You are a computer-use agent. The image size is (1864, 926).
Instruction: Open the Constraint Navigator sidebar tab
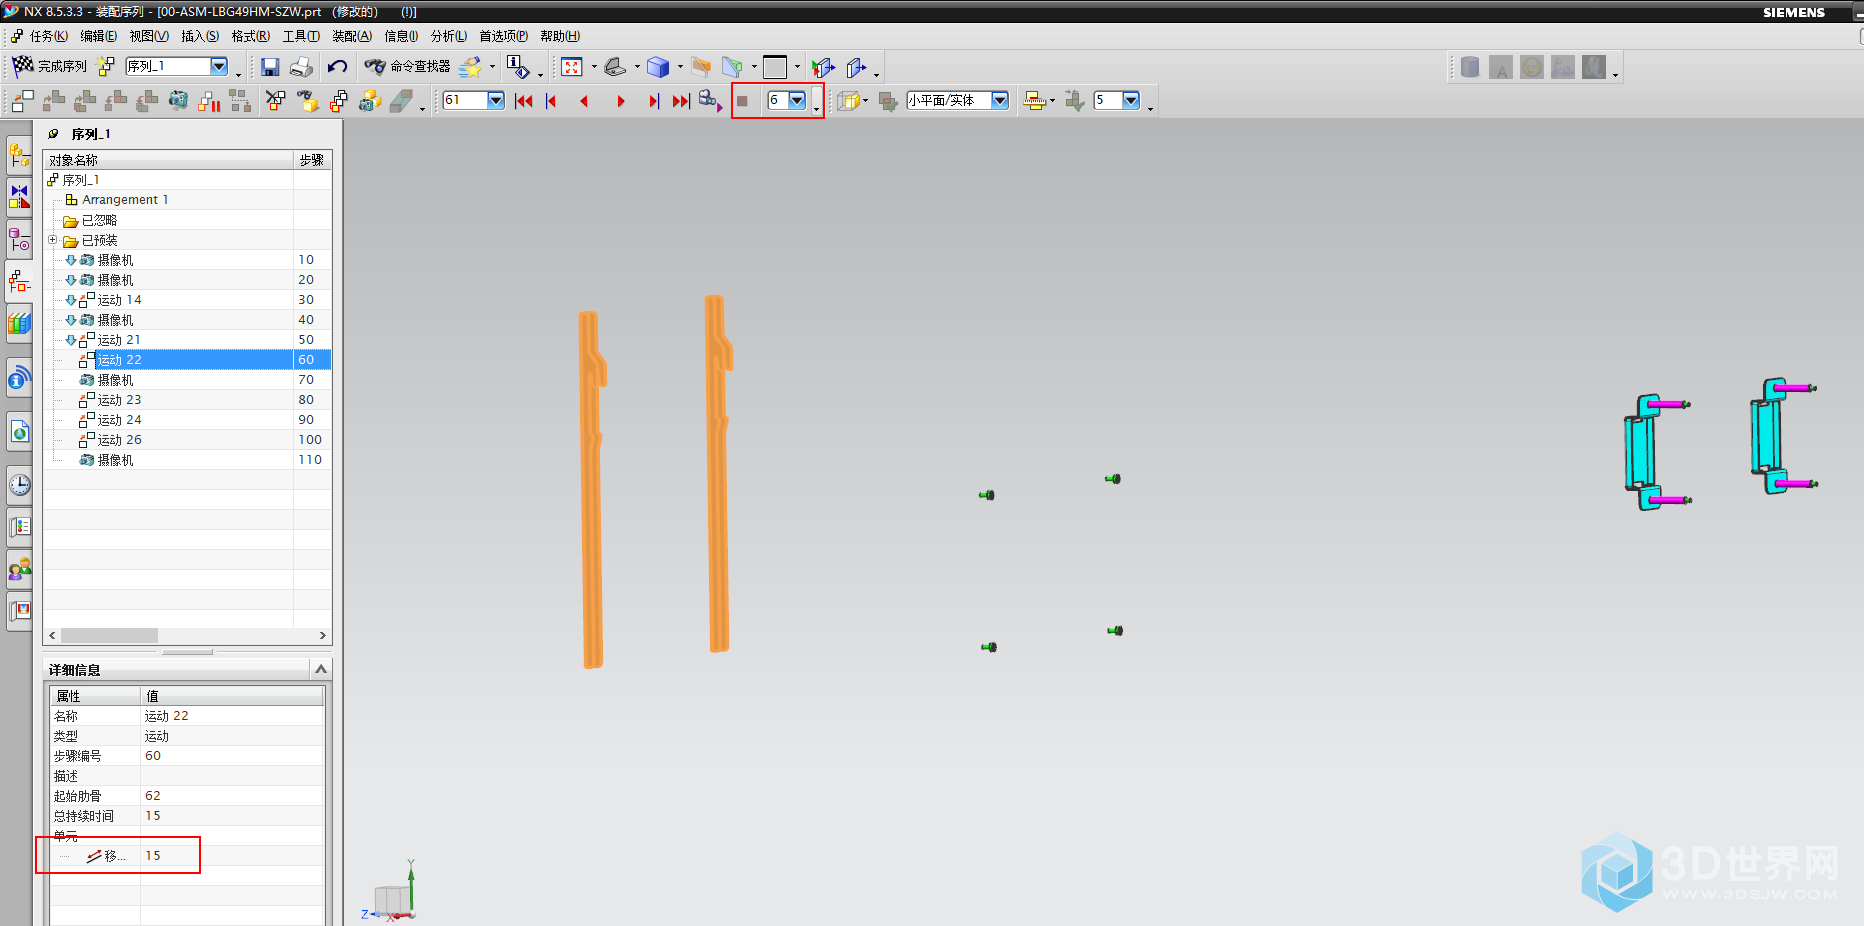tap(19, 197)
